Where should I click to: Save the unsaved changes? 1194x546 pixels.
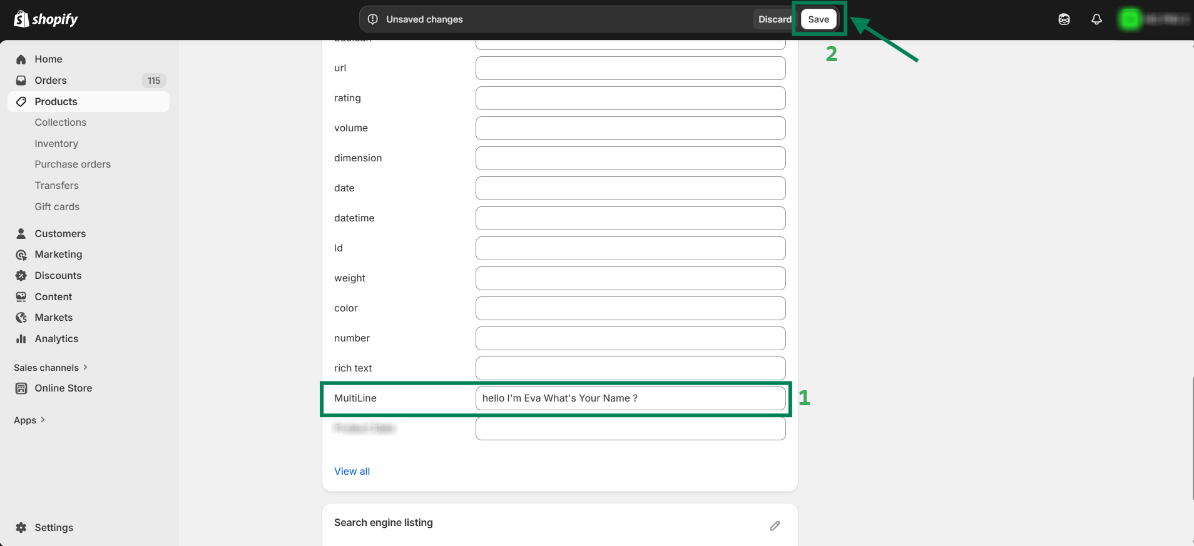818,19
